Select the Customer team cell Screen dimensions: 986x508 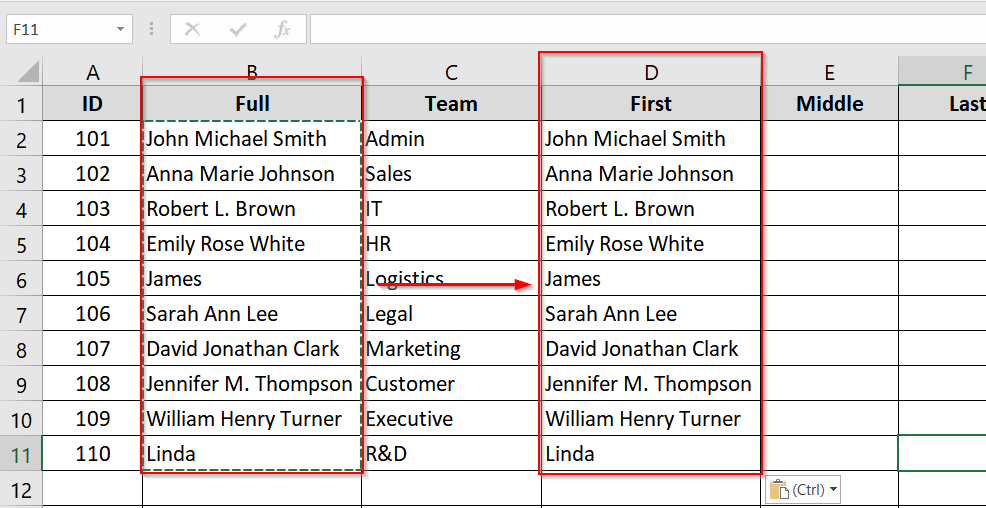(451, 384)
